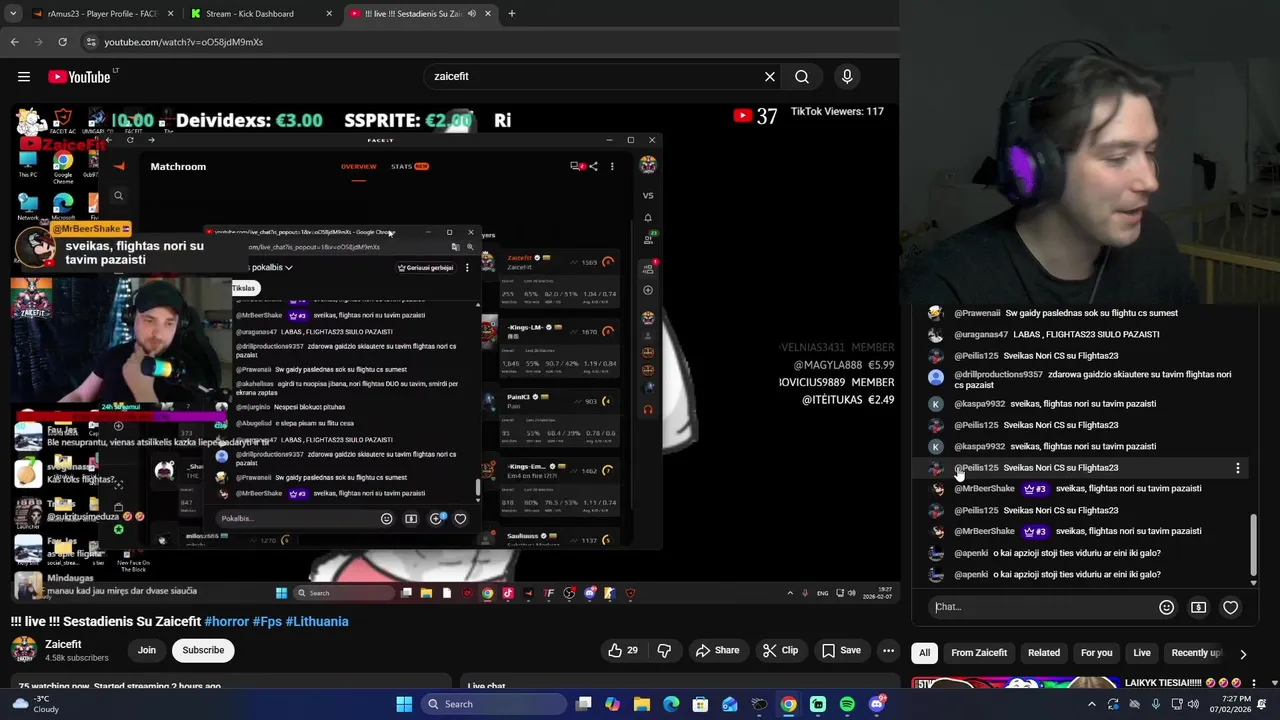Screen dimensions: 1280x720
Task: Share the livestream
Action: (717, 650)
